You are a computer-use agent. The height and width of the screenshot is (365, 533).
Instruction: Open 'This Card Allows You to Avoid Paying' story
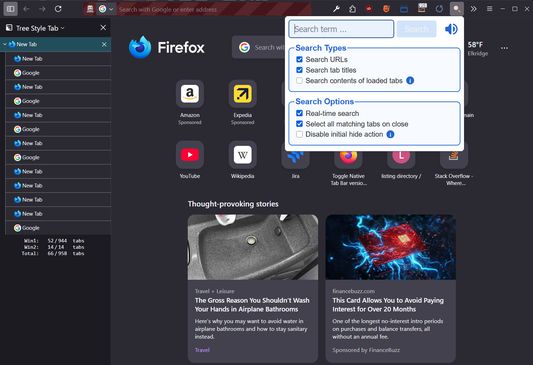pyautogui.click(x=388, y=305)
